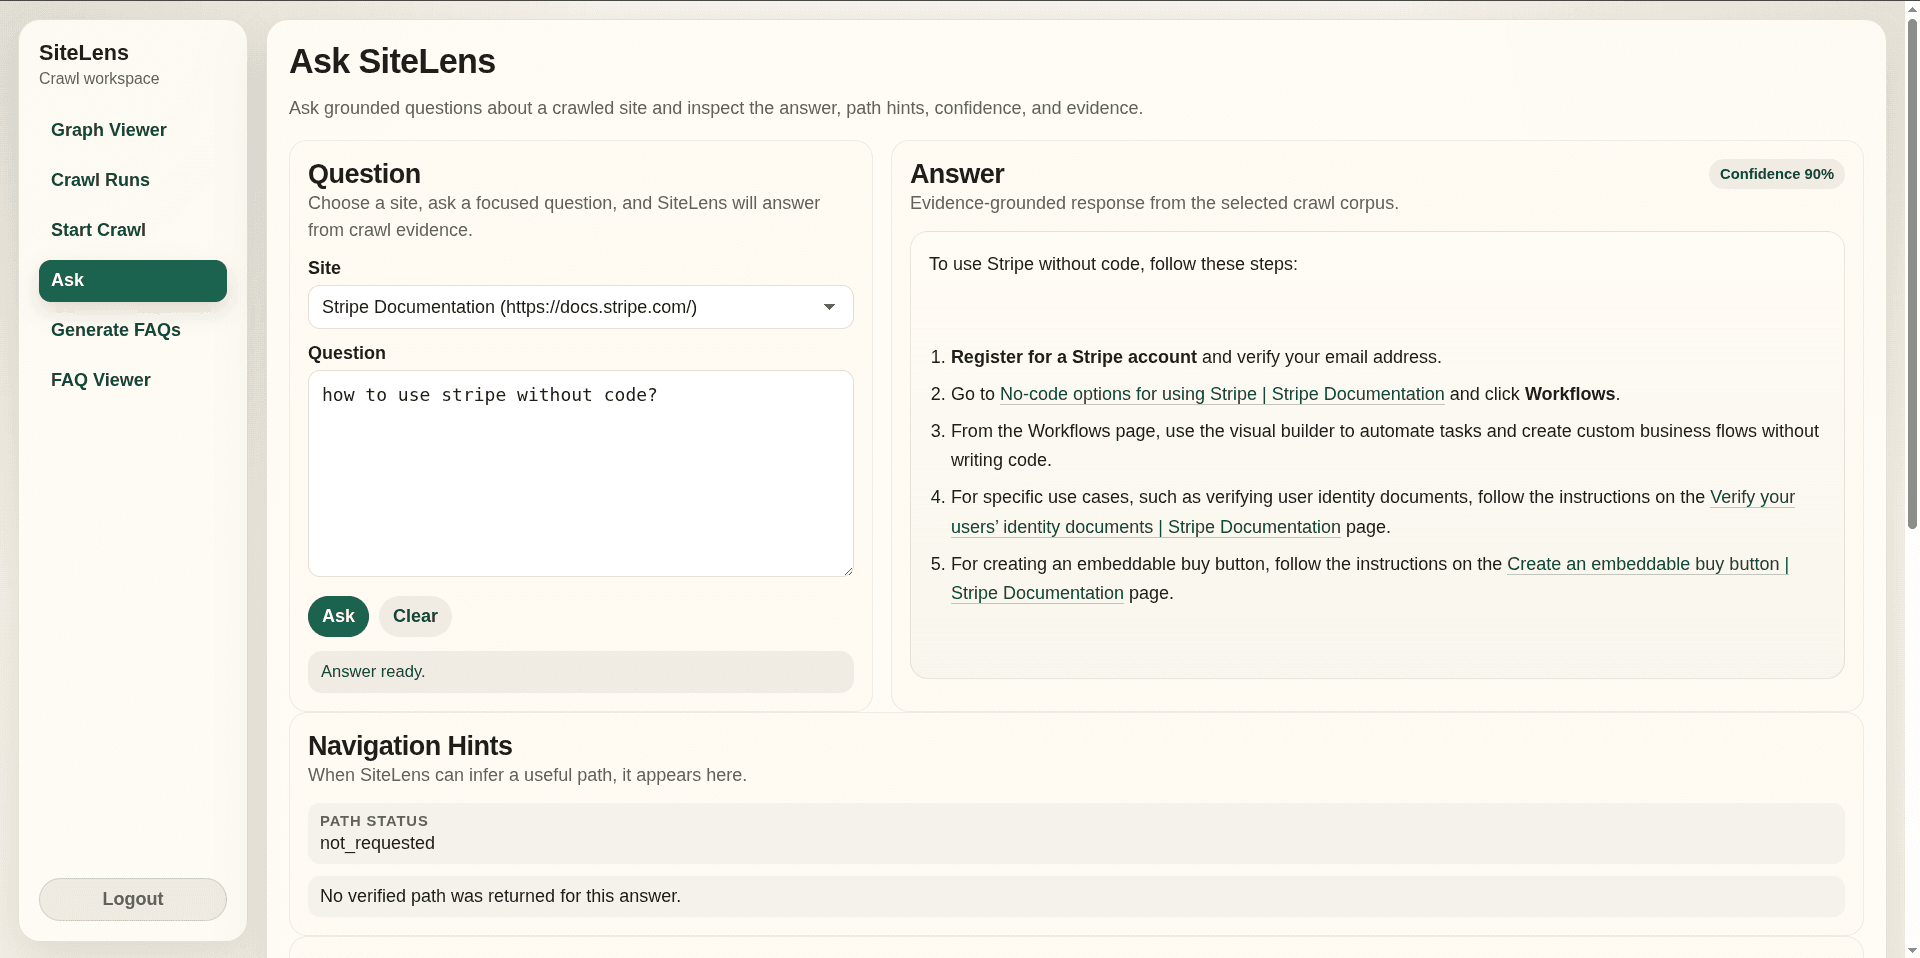Screen dimensions: 1920x958
Task: Click the scrollbar down arrow
Action: (x=1912, y=950)
